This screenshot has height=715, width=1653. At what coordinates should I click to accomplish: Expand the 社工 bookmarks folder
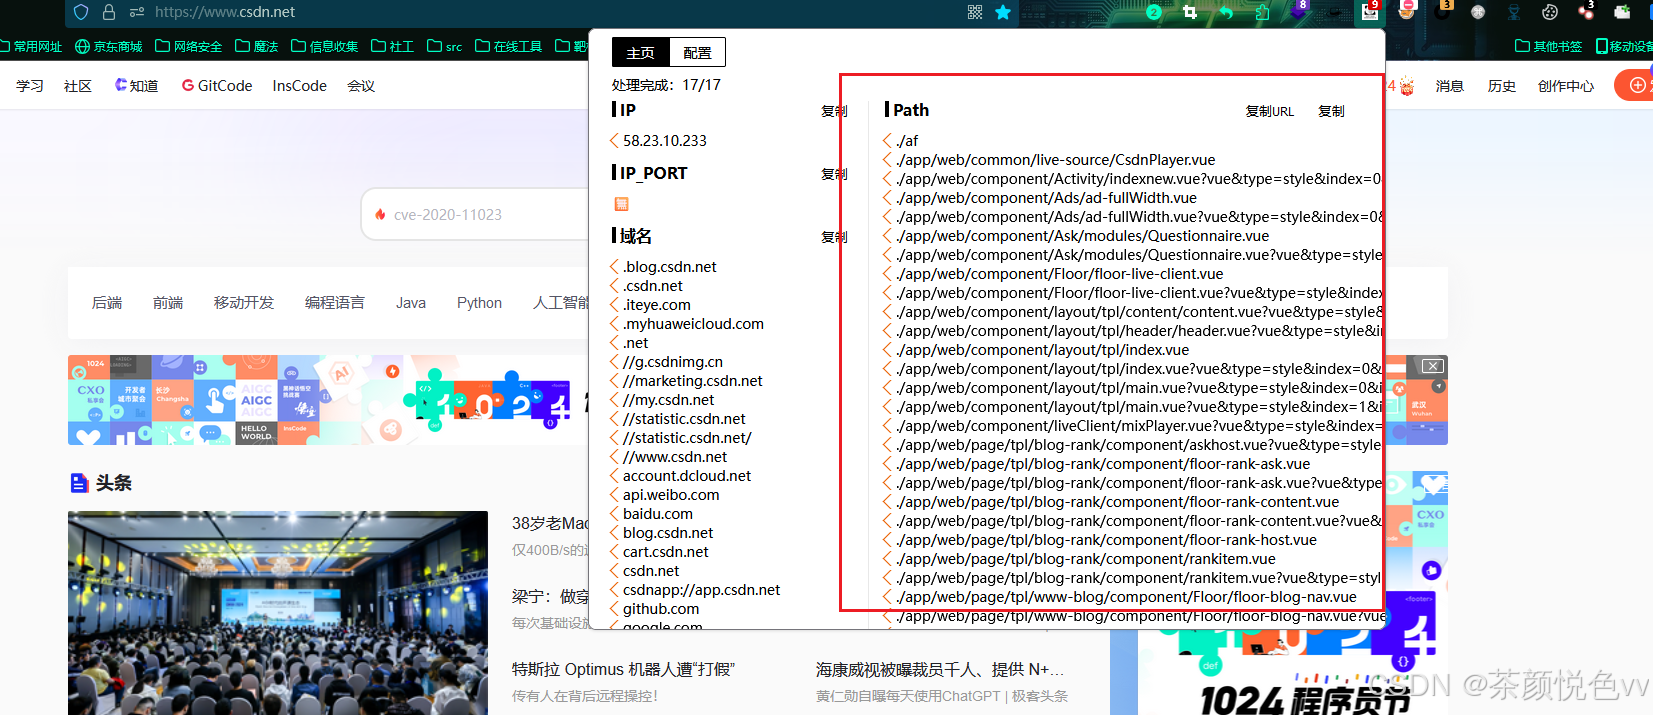393,46
